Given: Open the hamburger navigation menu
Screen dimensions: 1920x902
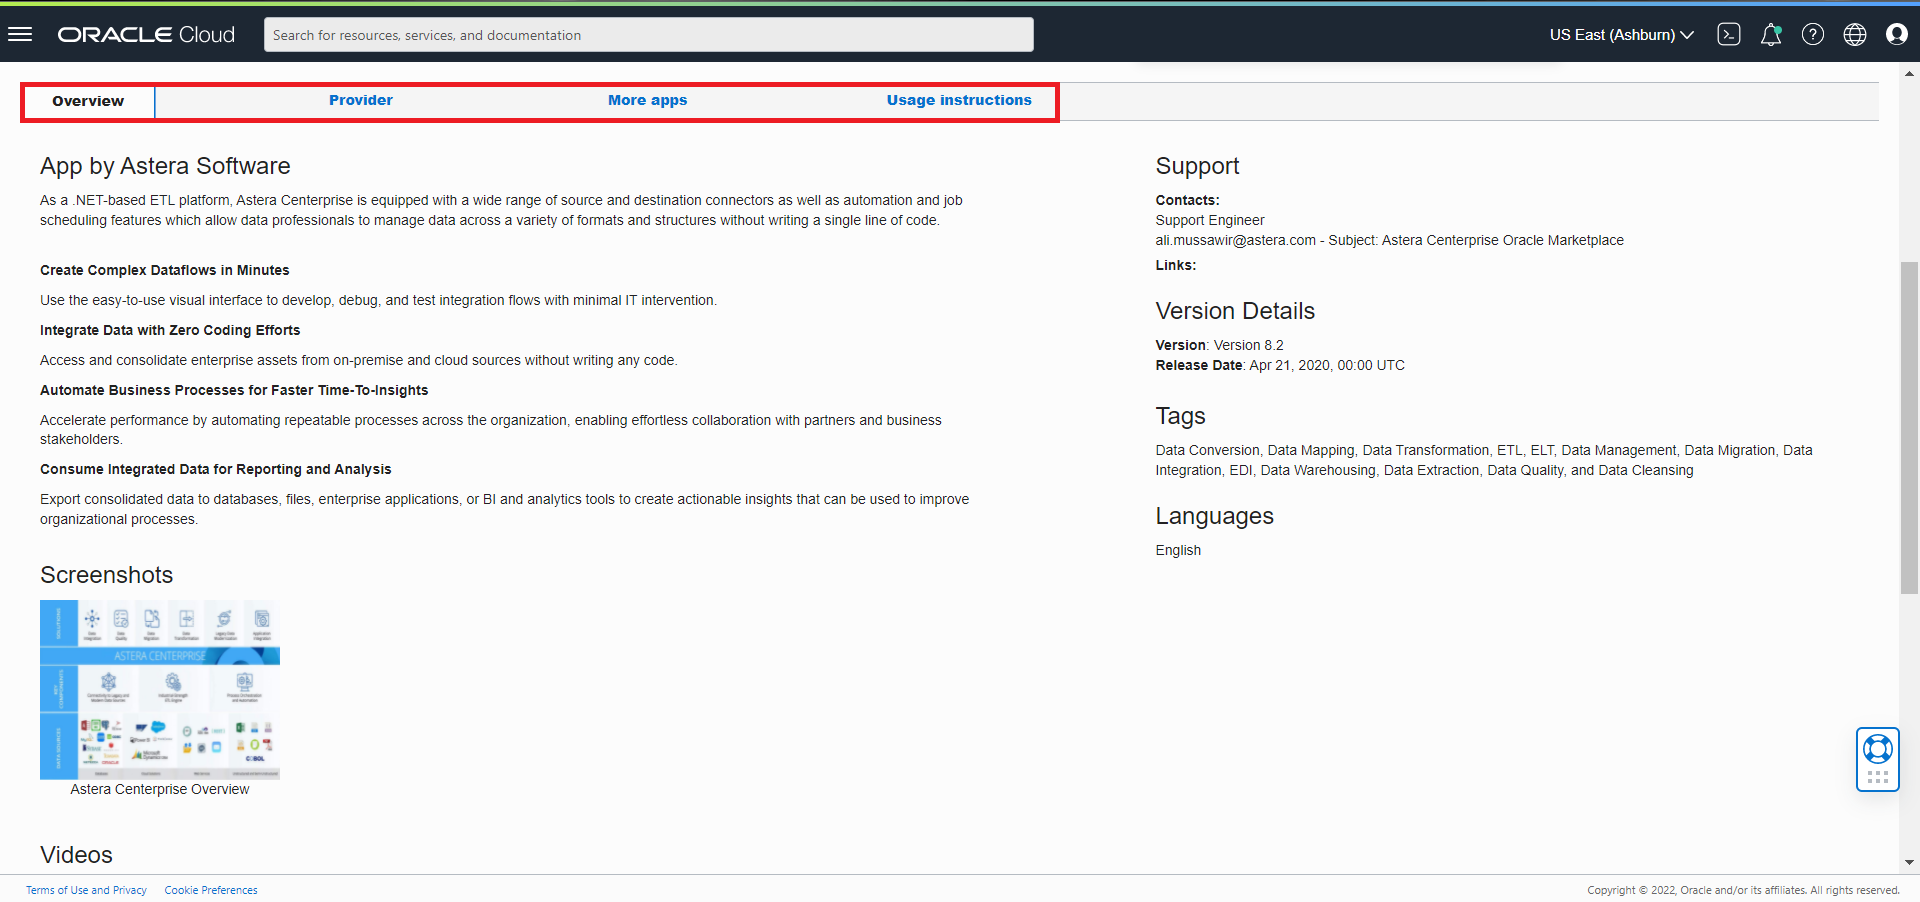Looking at the screenshot, I should coord(20,34).
